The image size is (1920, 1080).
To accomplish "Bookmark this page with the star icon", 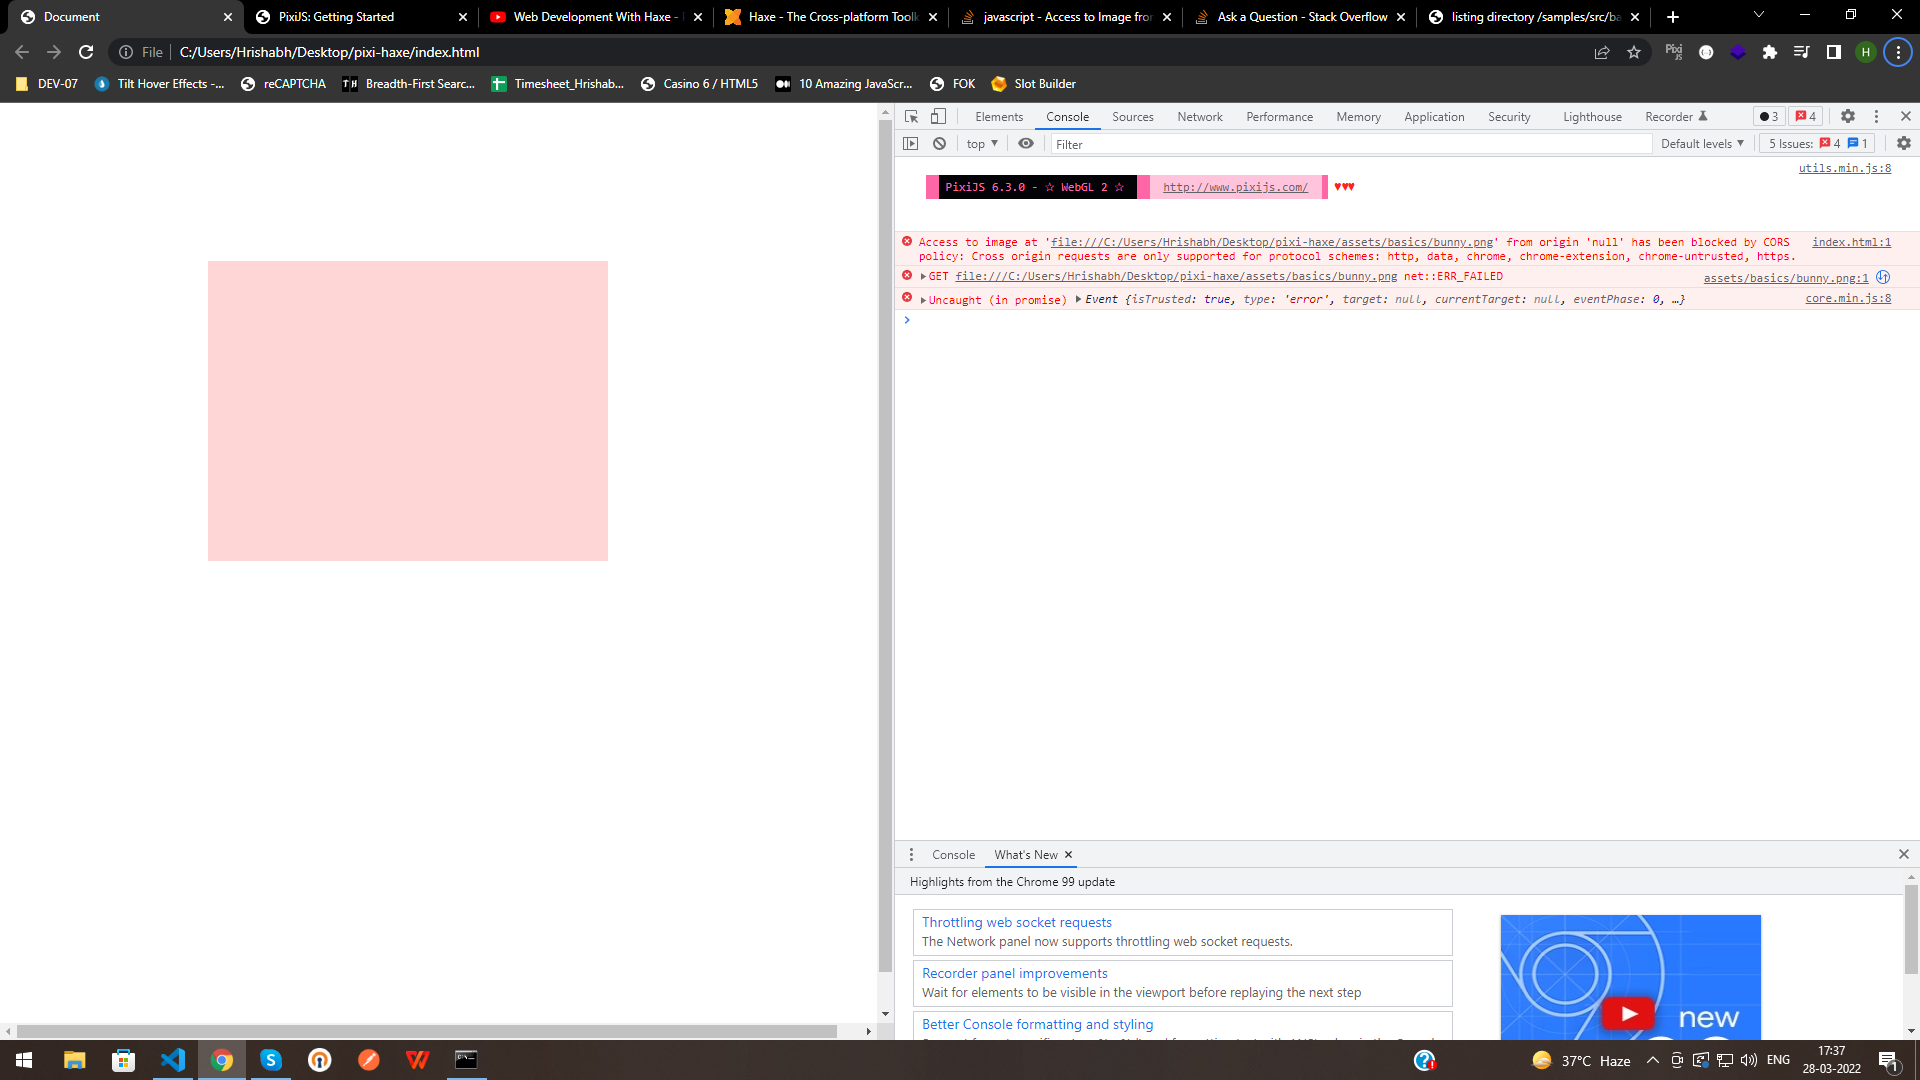I will point(1634,52).
